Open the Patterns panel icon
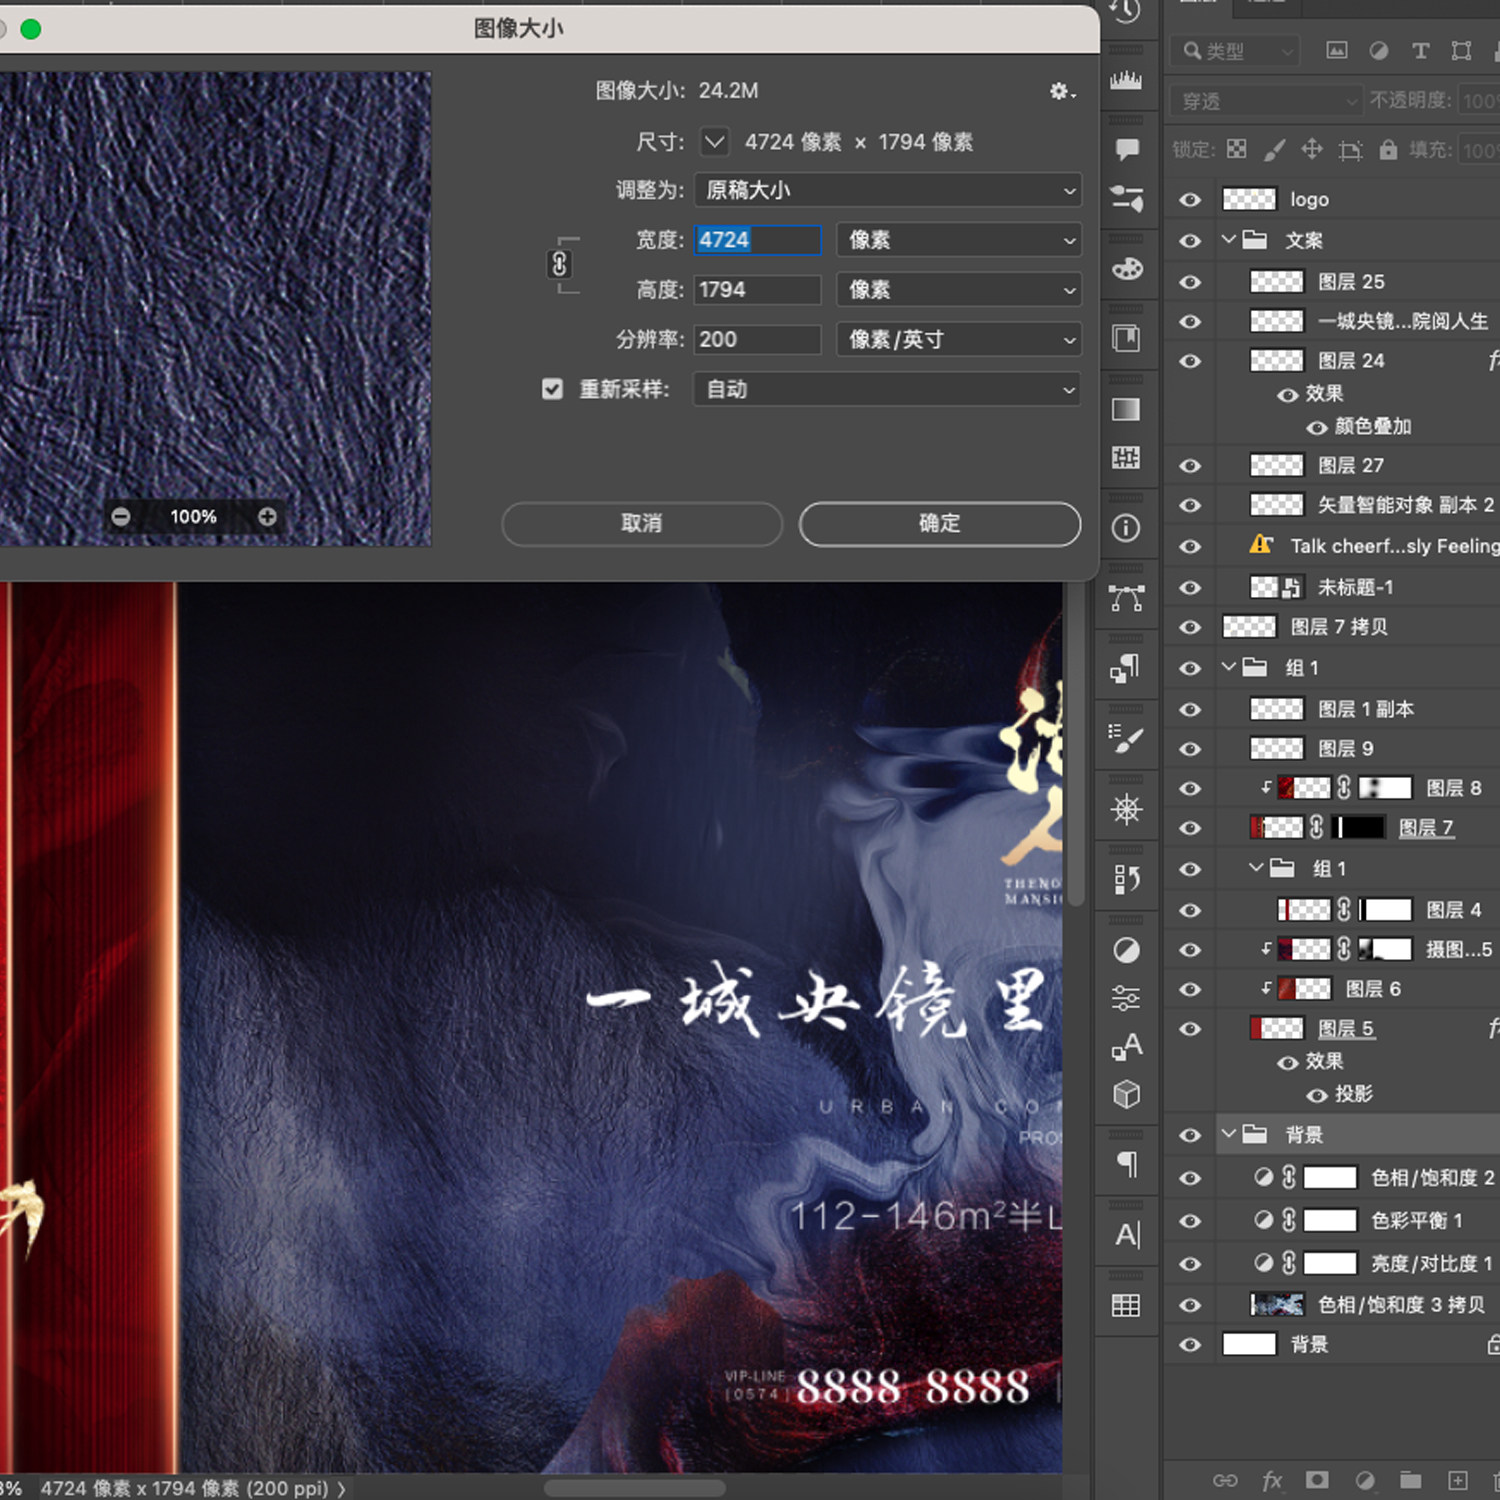Image resolution: width=1500 pixels, height=1500 pixels. 1126,458
